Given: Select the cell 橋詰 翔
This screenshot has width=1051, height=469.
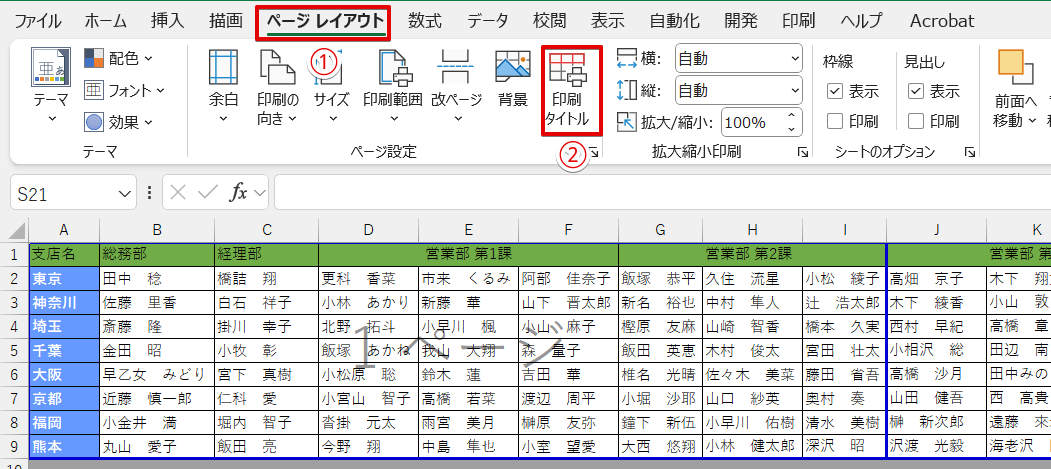Looking at the screenshot, I should [x=267, y=278].
